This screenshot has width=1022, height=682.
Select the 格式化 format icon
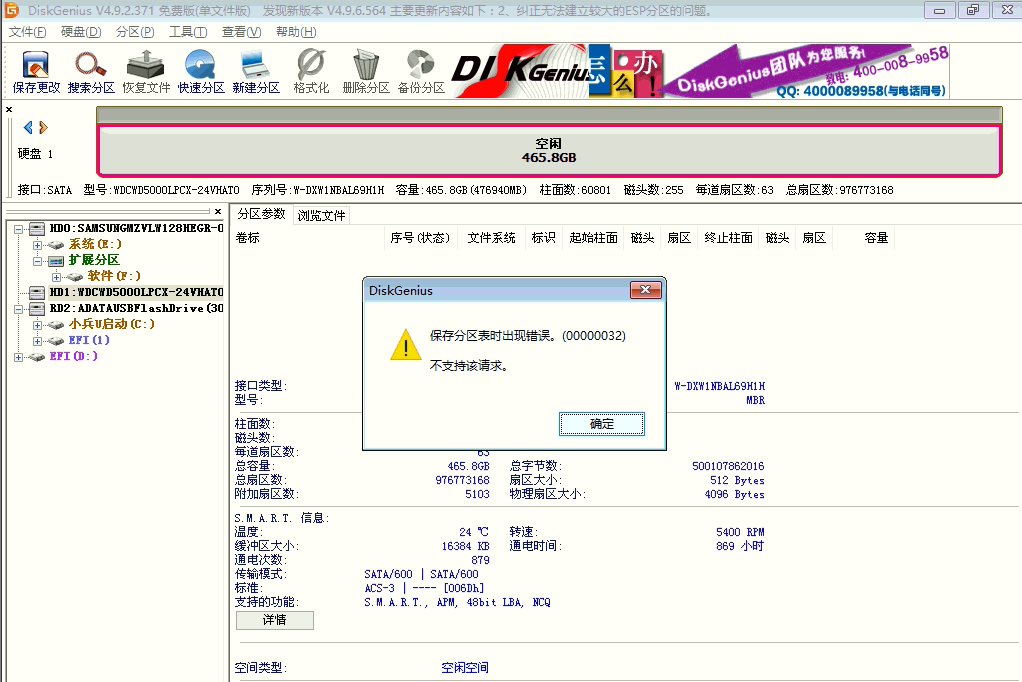pyautogui.click(x=311, y=70)
